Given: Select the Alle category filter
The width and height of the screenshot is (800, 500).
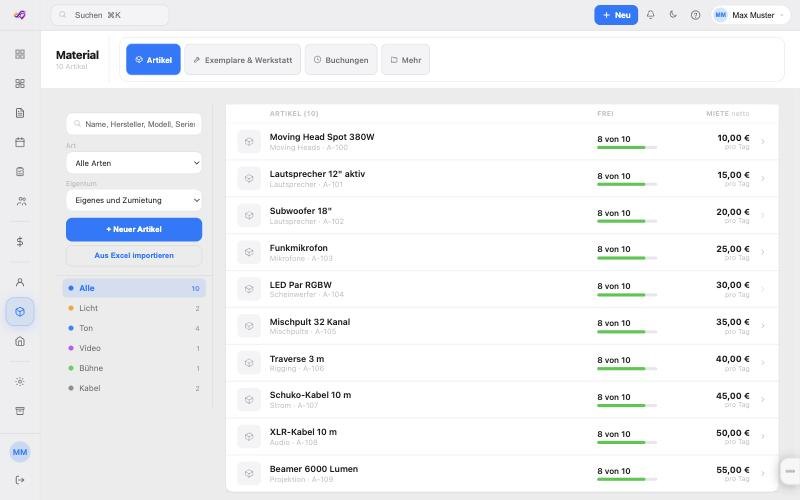Looking at the screenshot, I should click(134, 288).
